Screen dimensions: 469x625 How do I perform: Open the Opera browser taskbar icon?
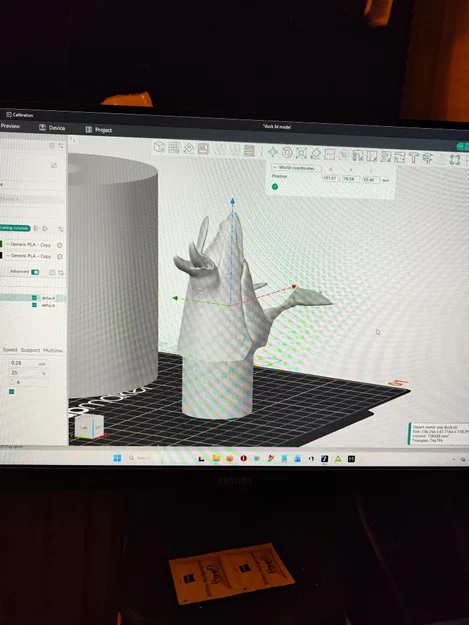[x=243, y=459]
